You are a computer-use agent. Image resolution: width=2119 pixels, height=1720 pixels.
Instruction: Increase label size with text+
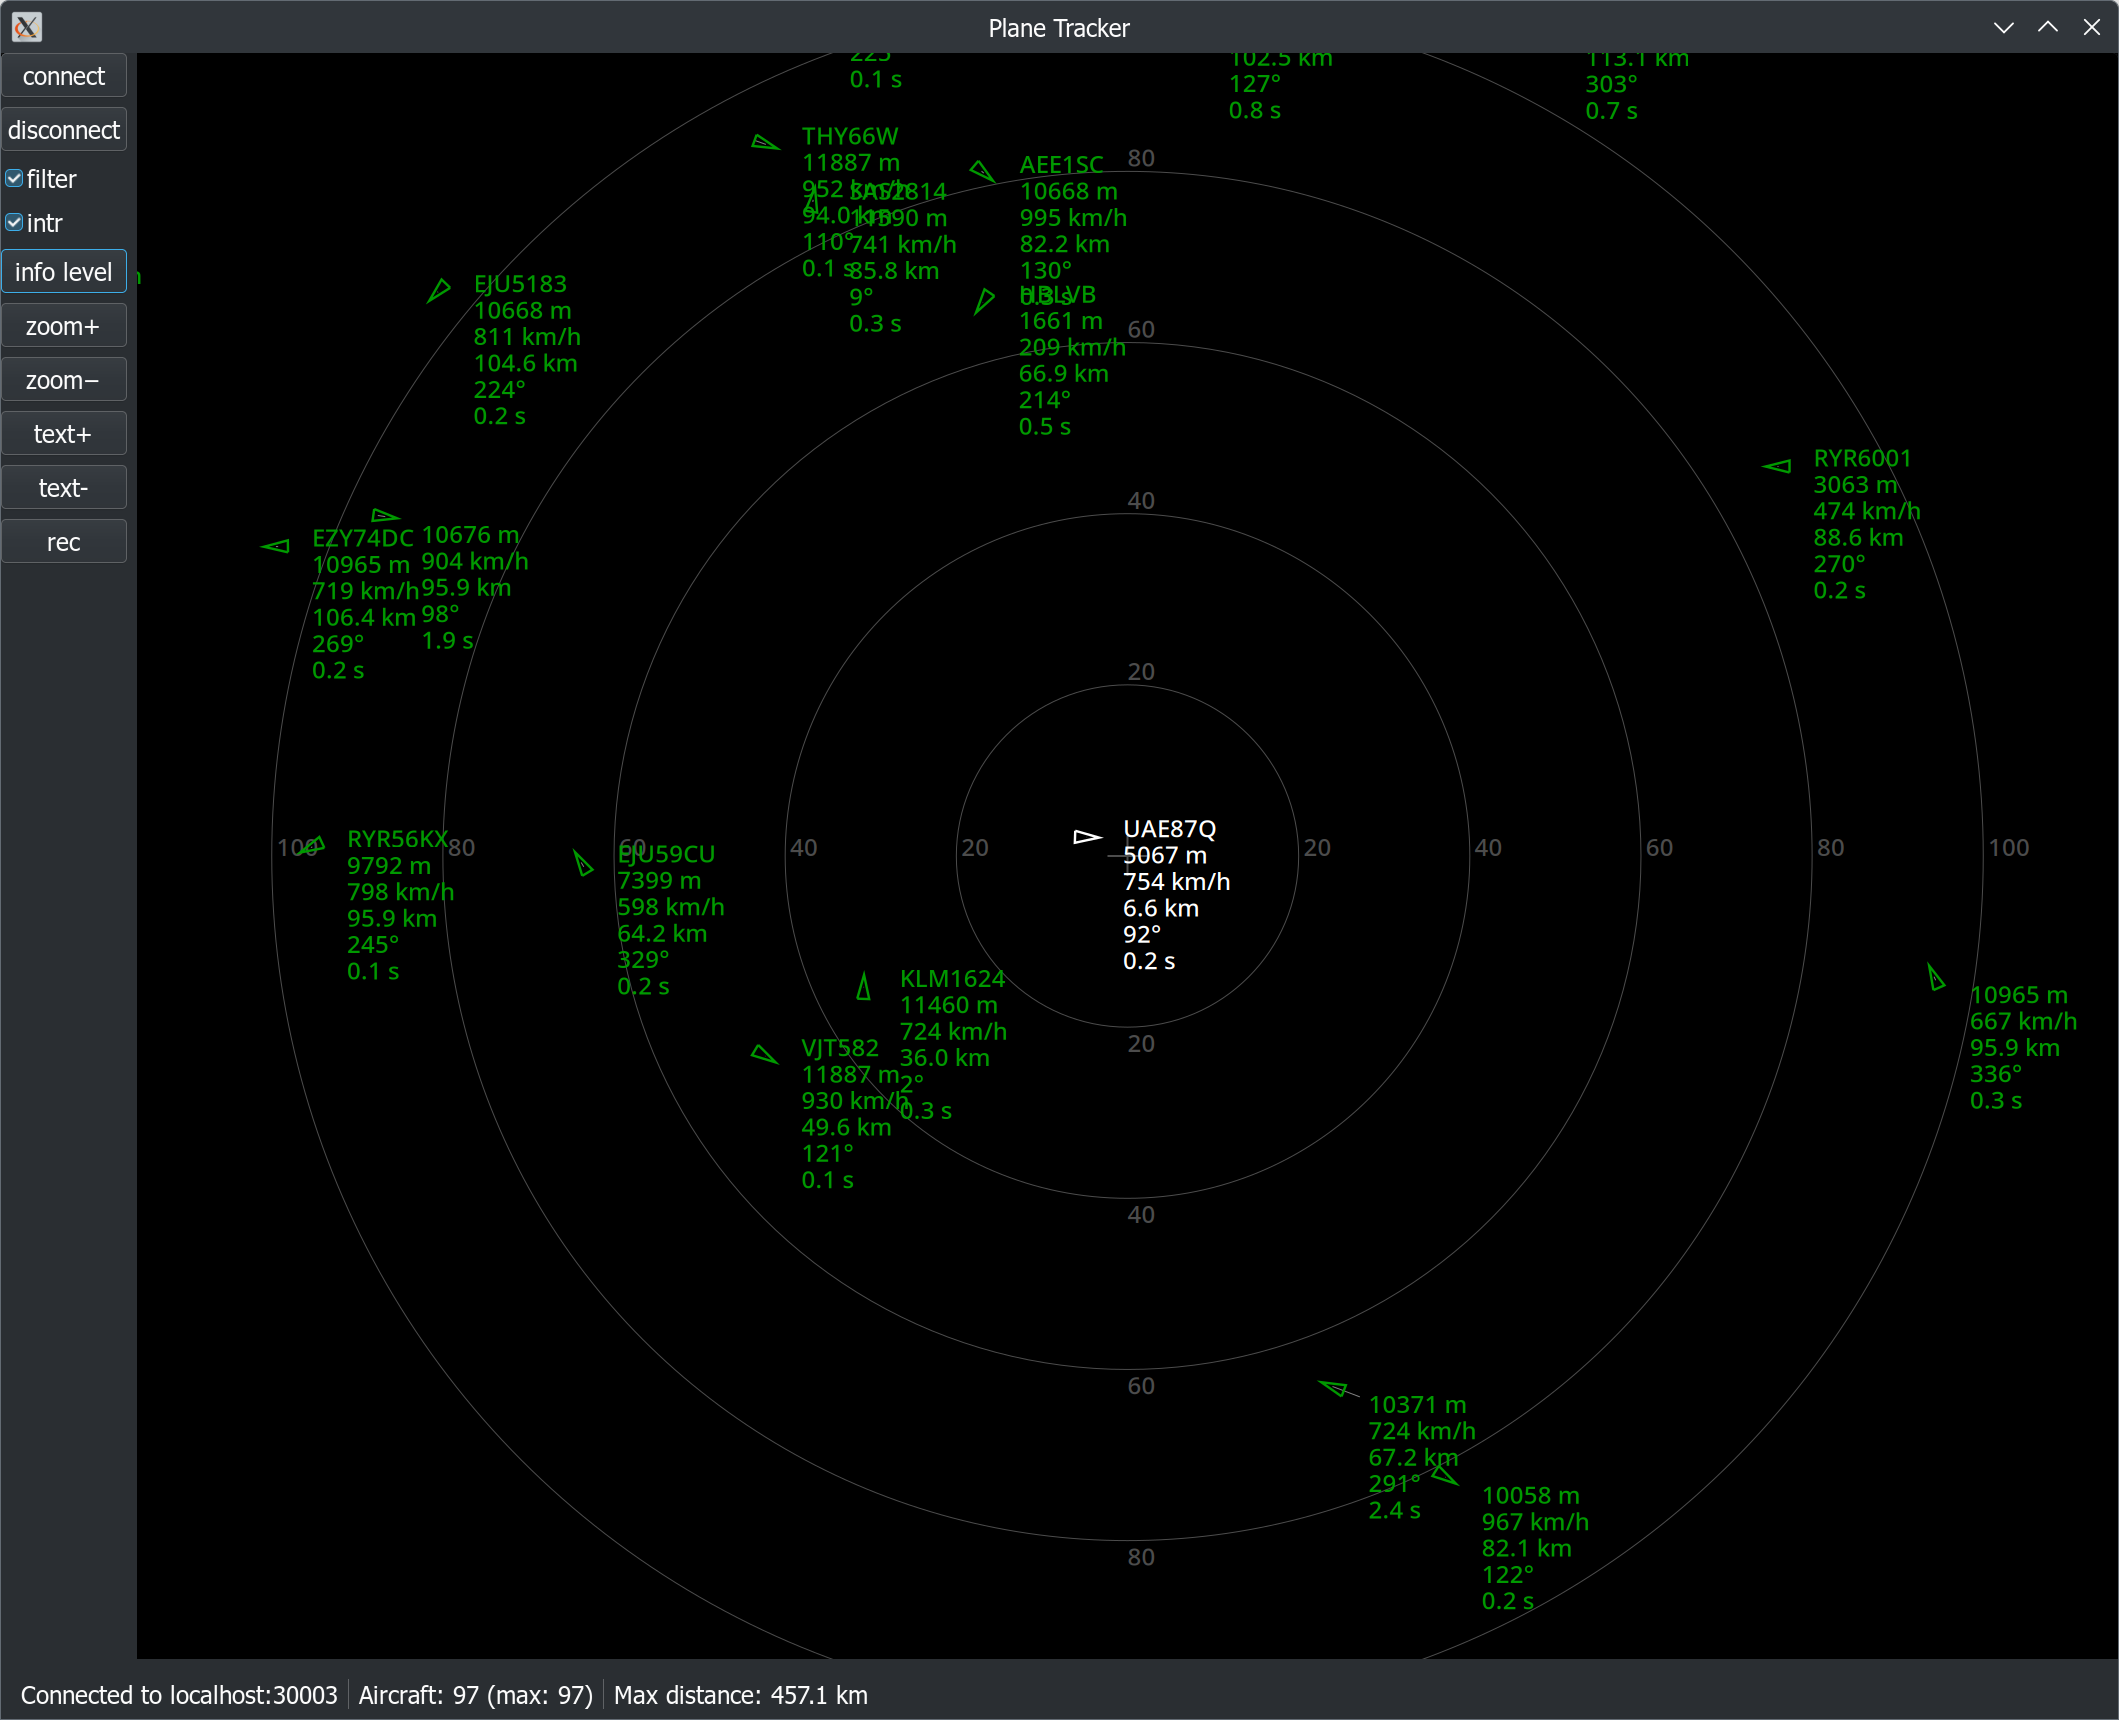pos(64,434)
